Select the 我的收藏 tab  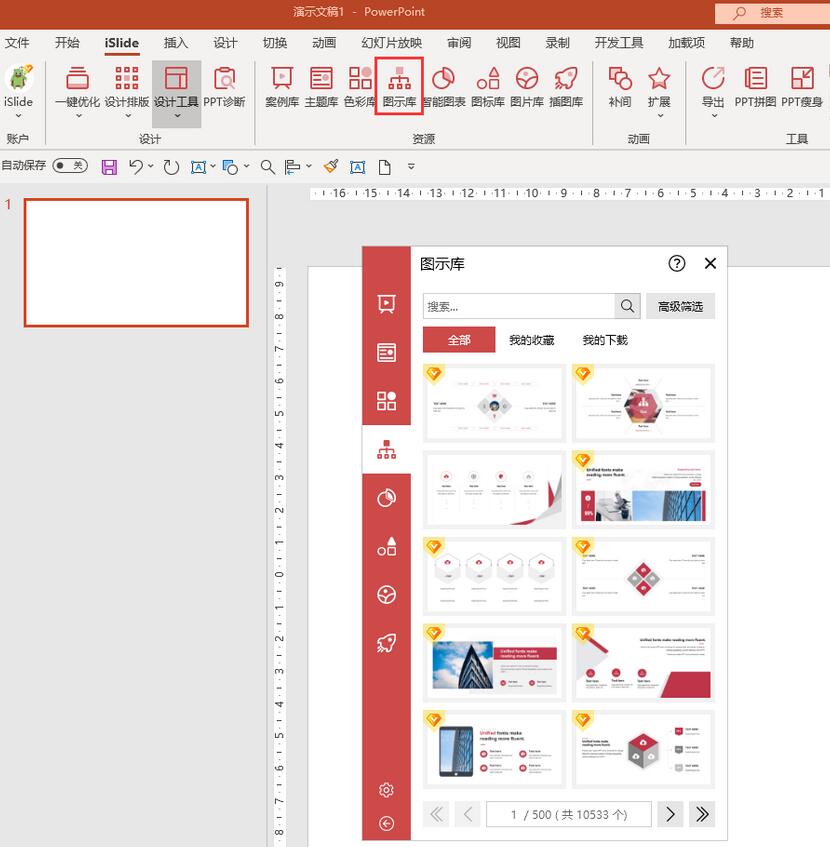531,340
